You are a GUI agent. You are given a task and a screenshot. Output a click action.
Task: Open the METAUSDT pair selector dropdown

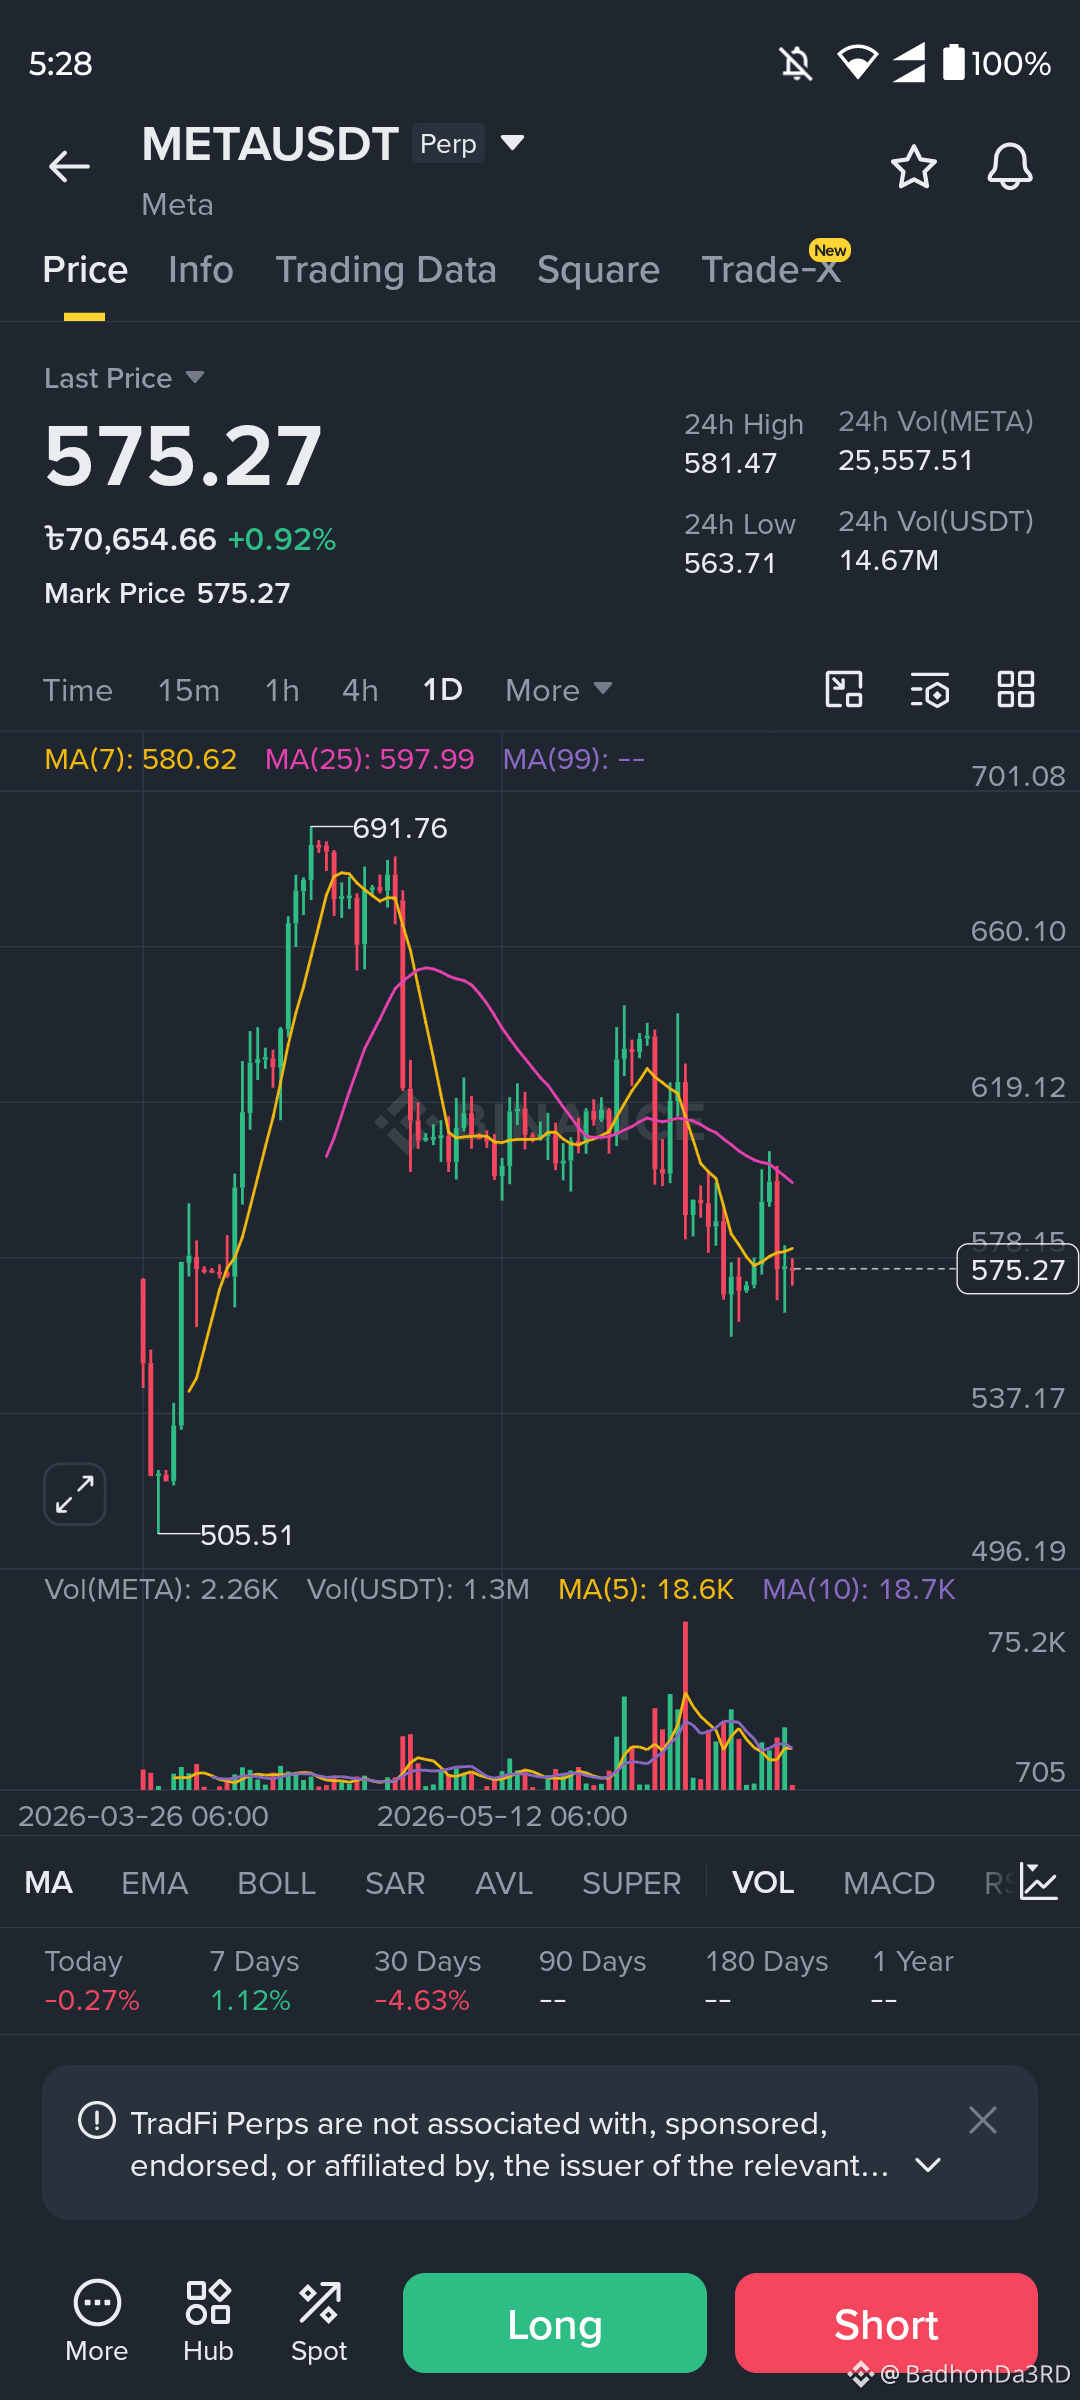[512, 143]
